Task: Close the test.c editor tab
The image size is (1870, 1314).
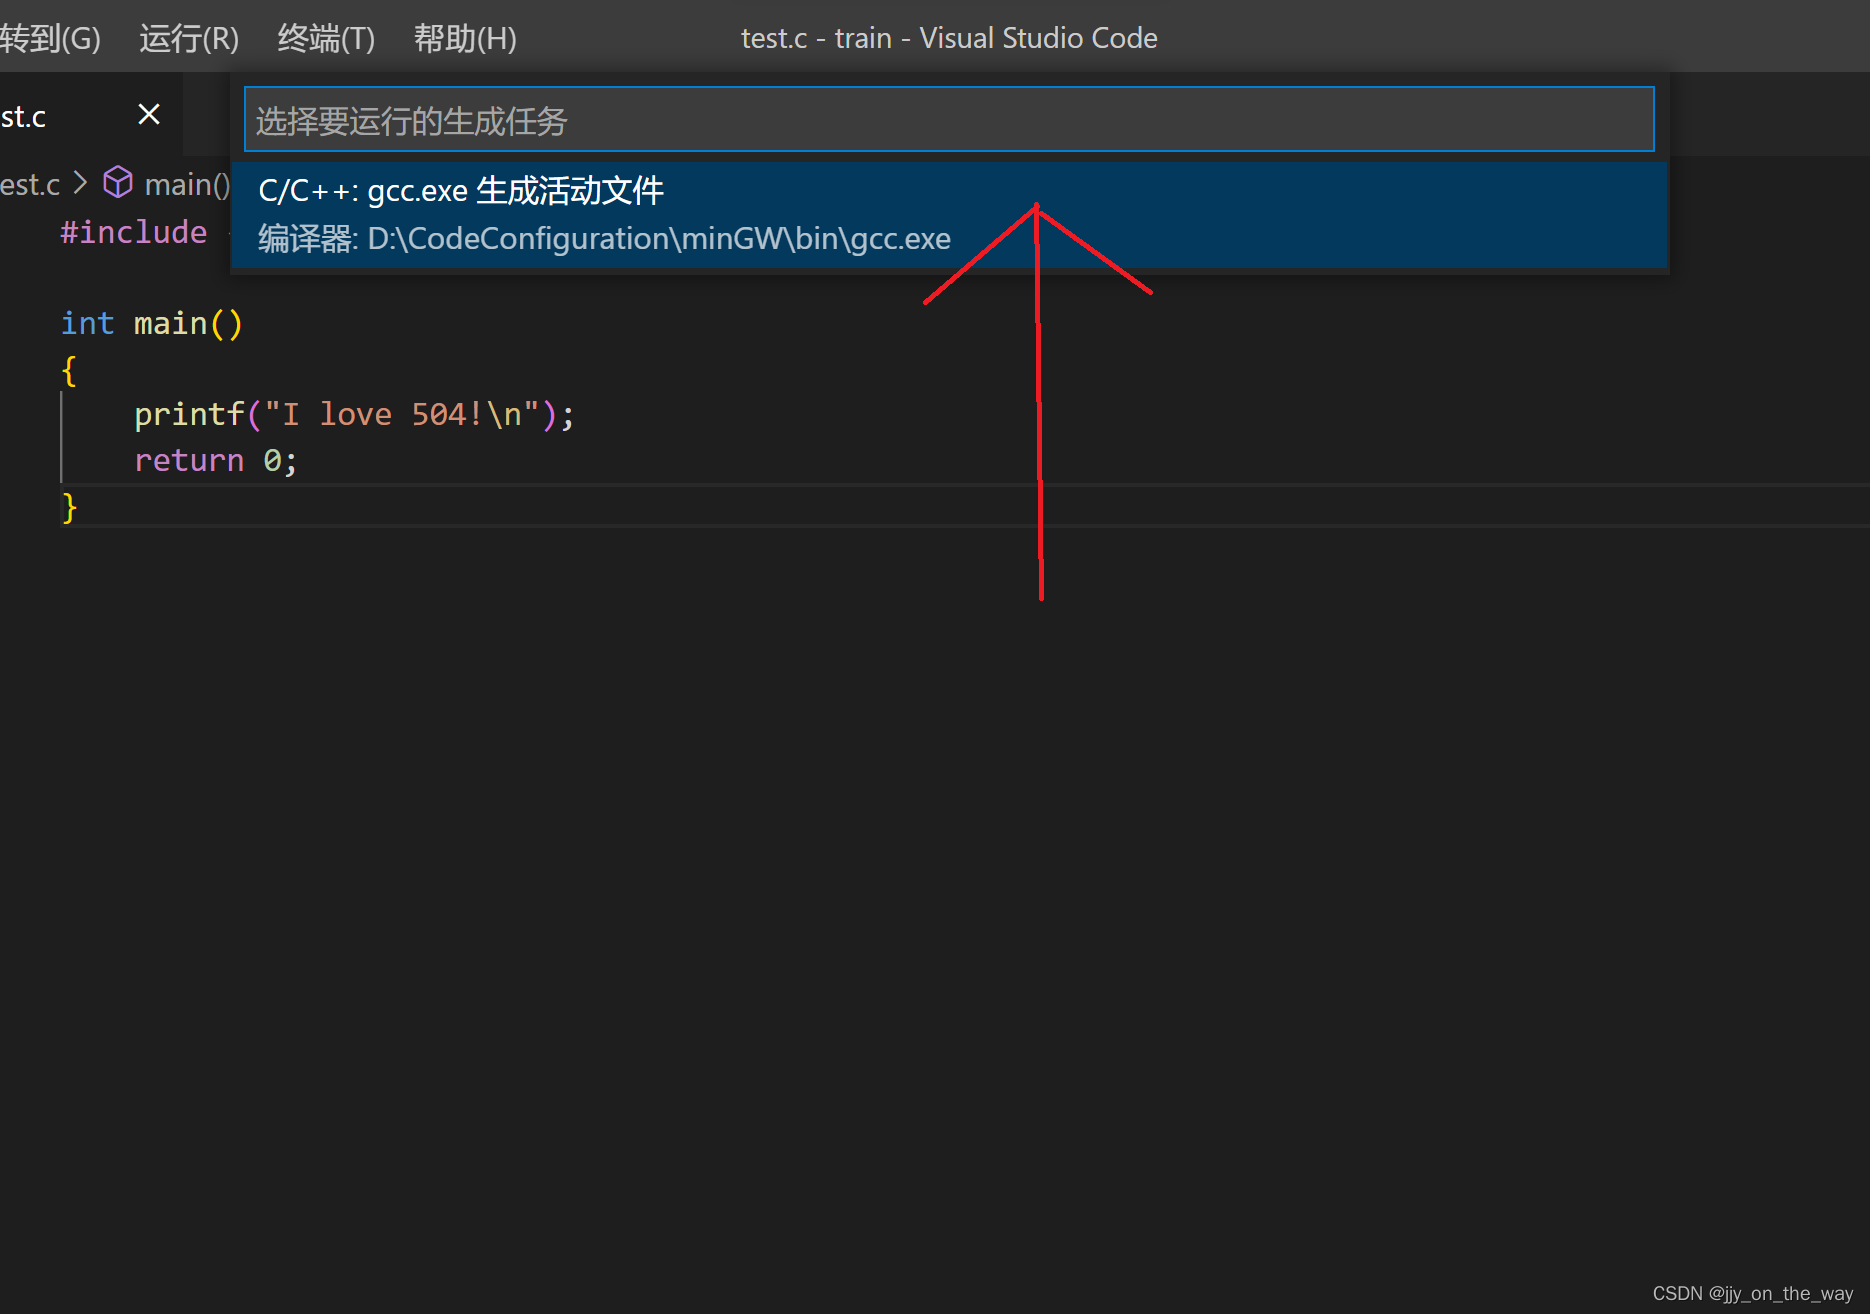Action: tap(149, 115)
